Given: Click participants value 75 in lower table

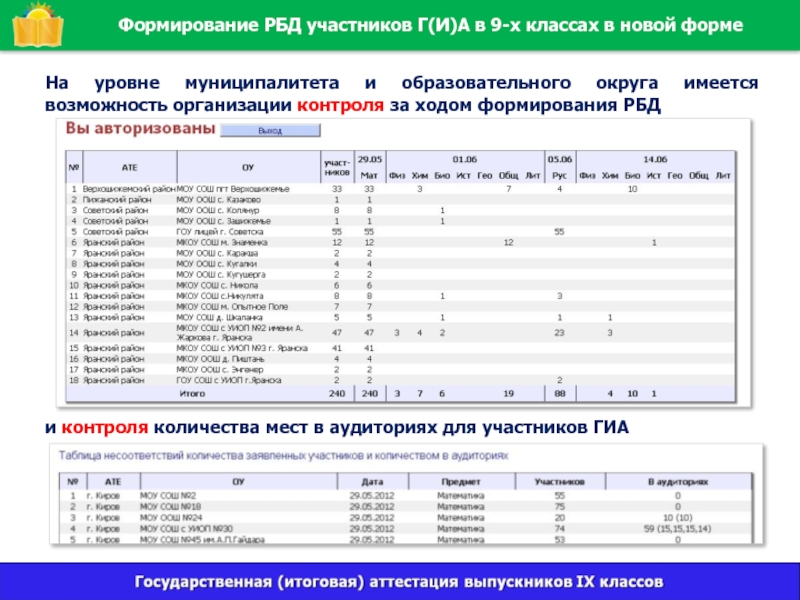Looking at the screenshot, I should tap(560, 507).
